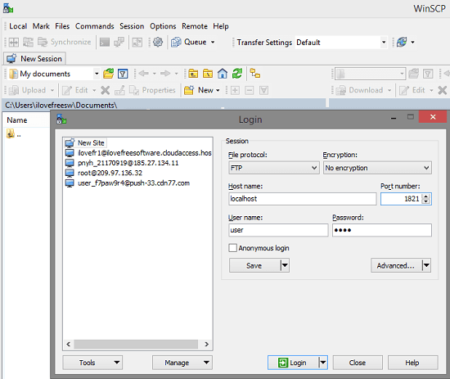The width and height of the screenshot is (450, 379).
Task: Click the Synchronize toolbar button
Action: point(65,42)
